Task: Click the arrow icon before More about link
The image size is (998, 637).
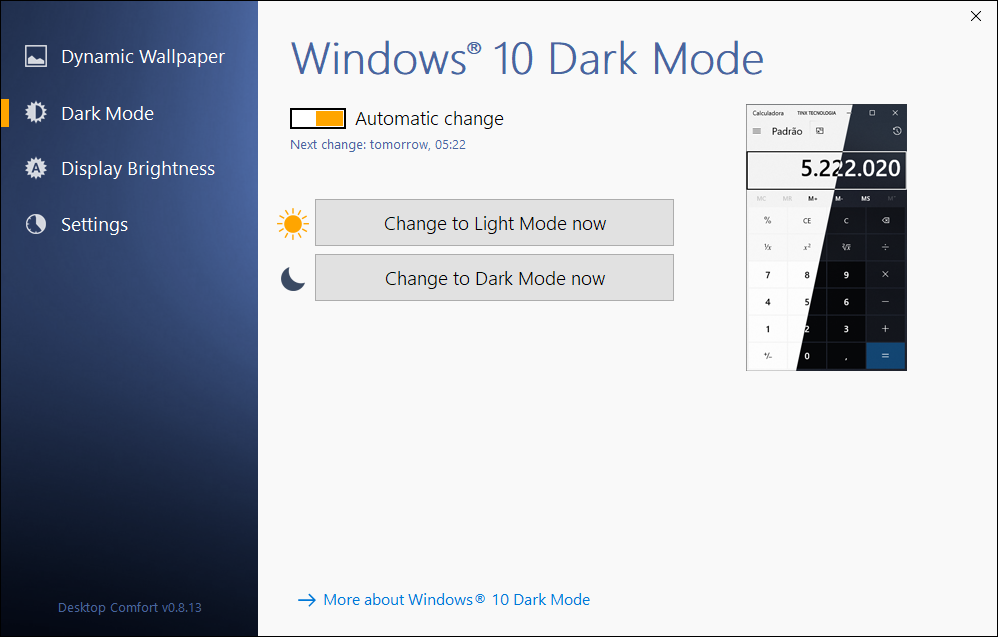Action: click(x=307, y=600)
